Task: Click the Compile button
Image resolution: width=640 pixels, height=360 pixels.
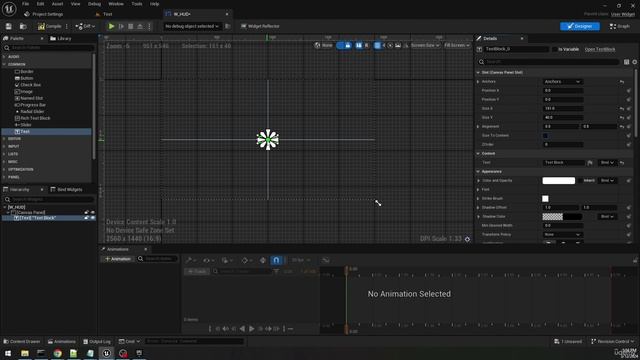Action: [50, 26]
